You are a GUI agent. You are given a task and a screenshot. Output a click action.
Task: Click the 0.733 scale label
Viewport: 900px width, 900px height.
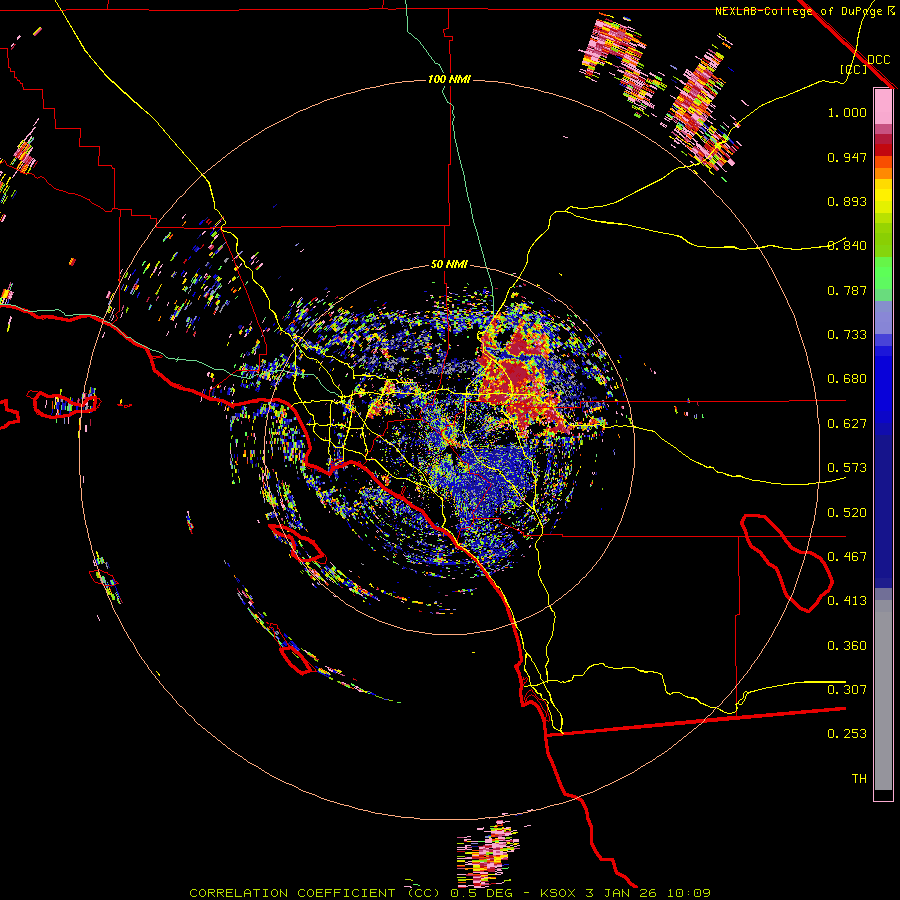tap(847, 335)
